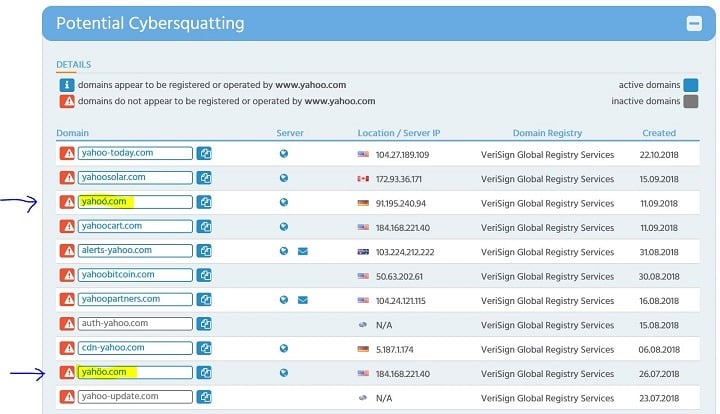Click the Domain Registry column header

coord(547,133)
